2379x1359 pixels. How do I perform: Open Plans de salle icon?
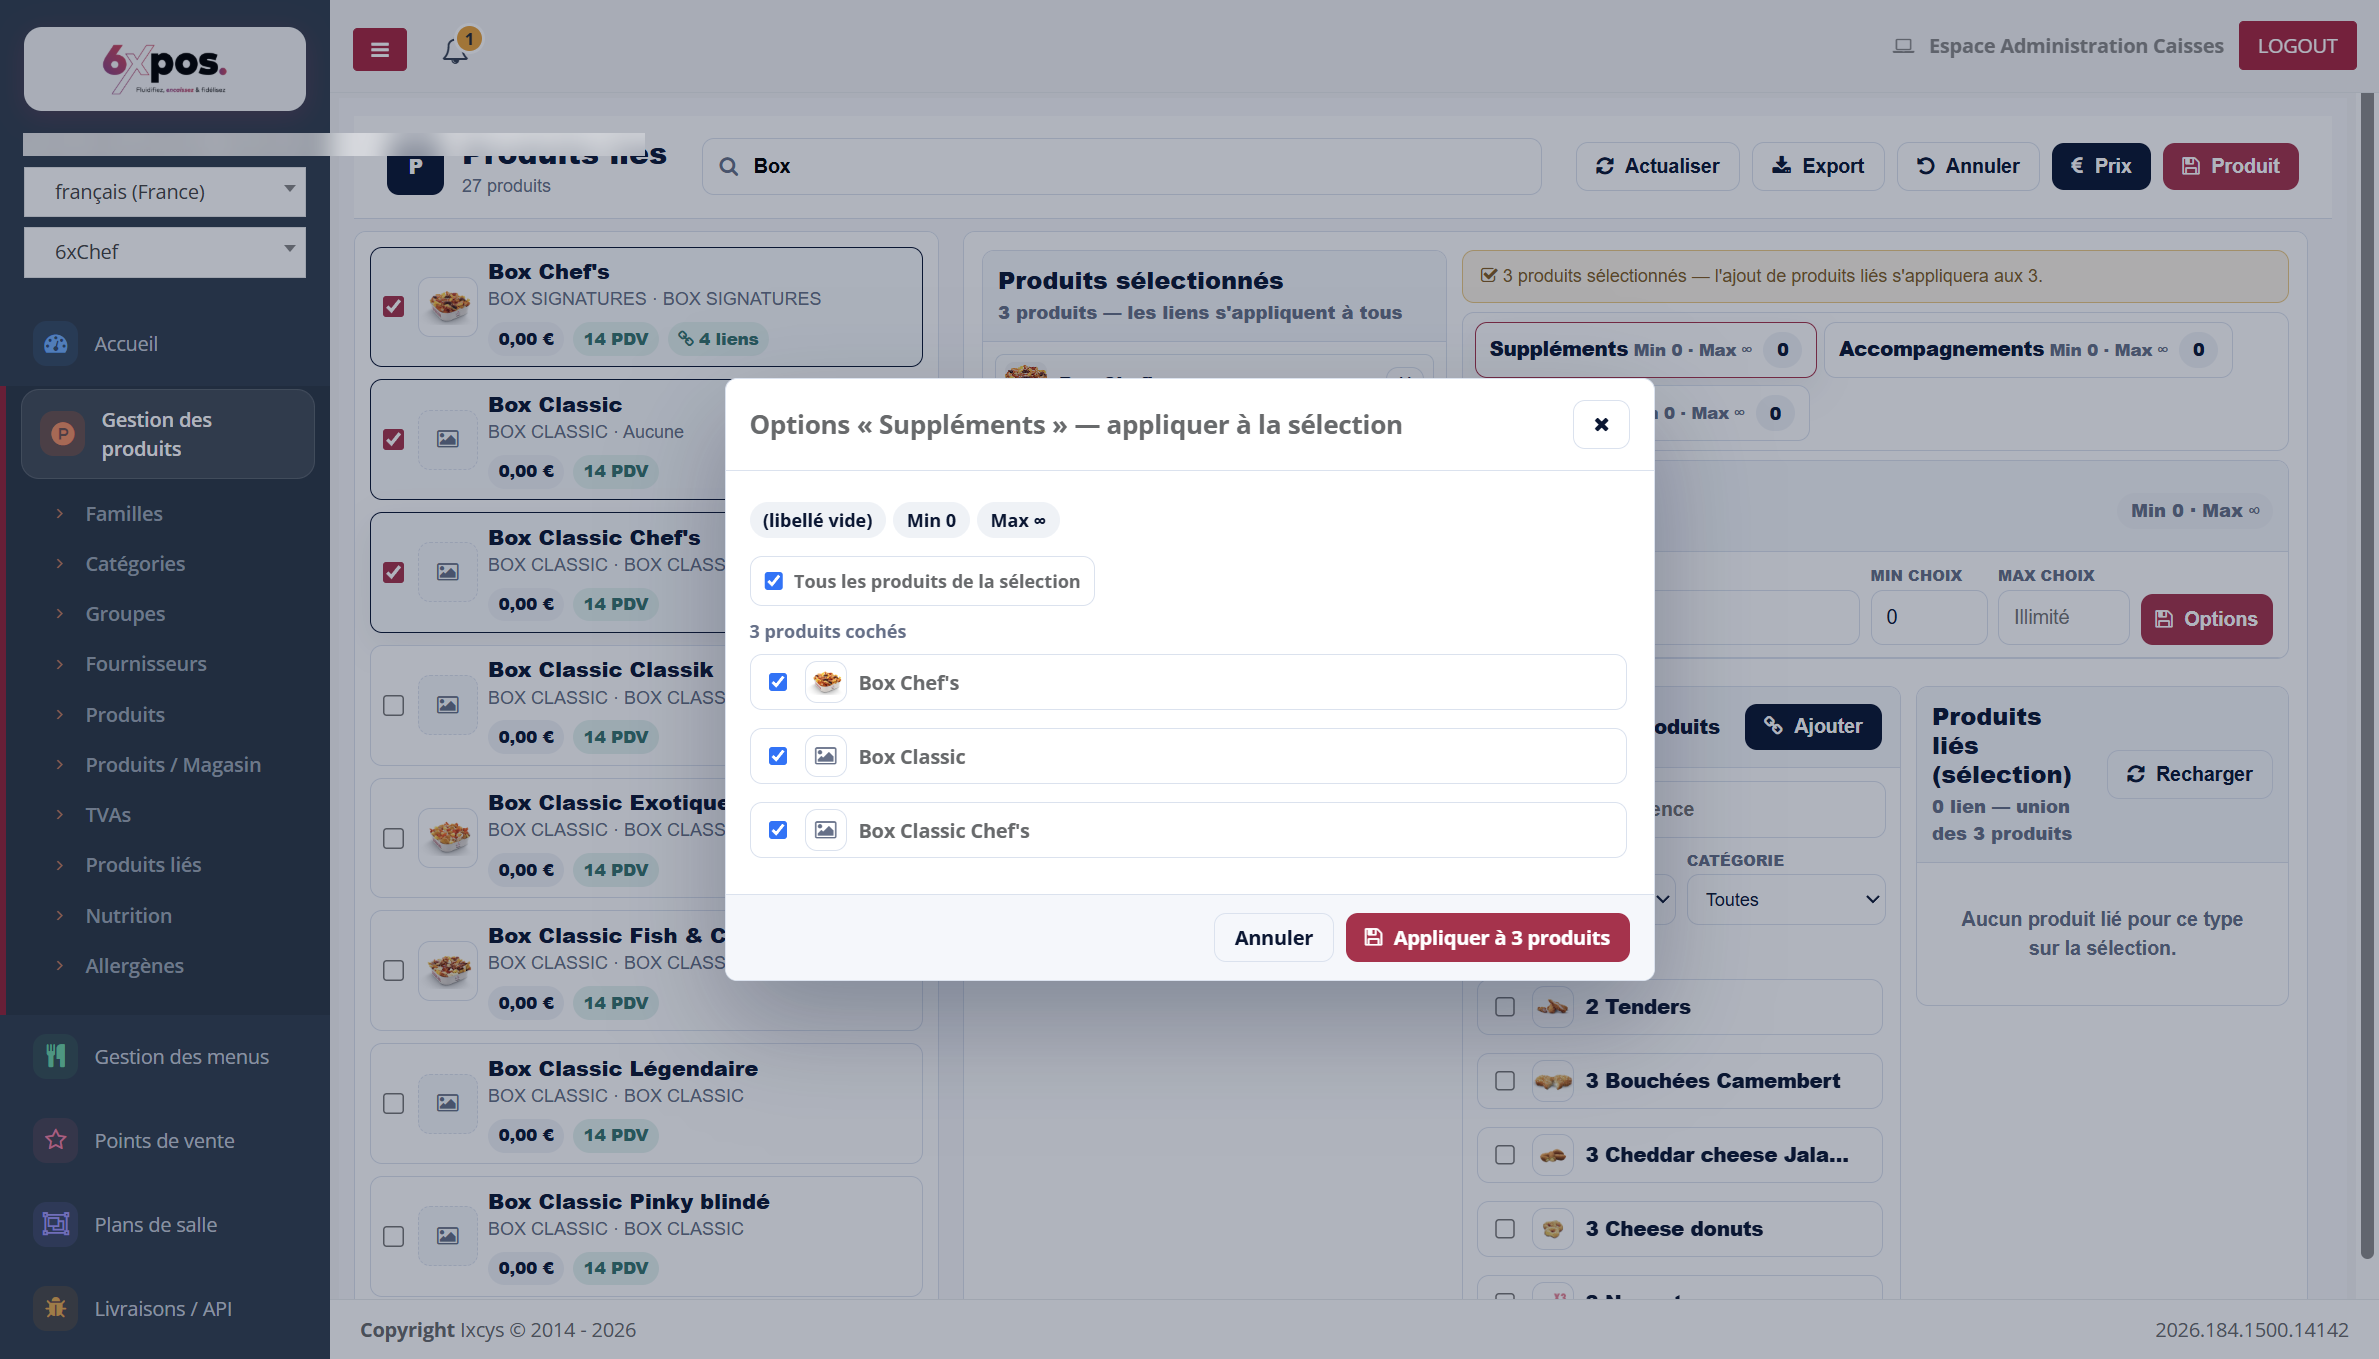(x=56, y=1225)
